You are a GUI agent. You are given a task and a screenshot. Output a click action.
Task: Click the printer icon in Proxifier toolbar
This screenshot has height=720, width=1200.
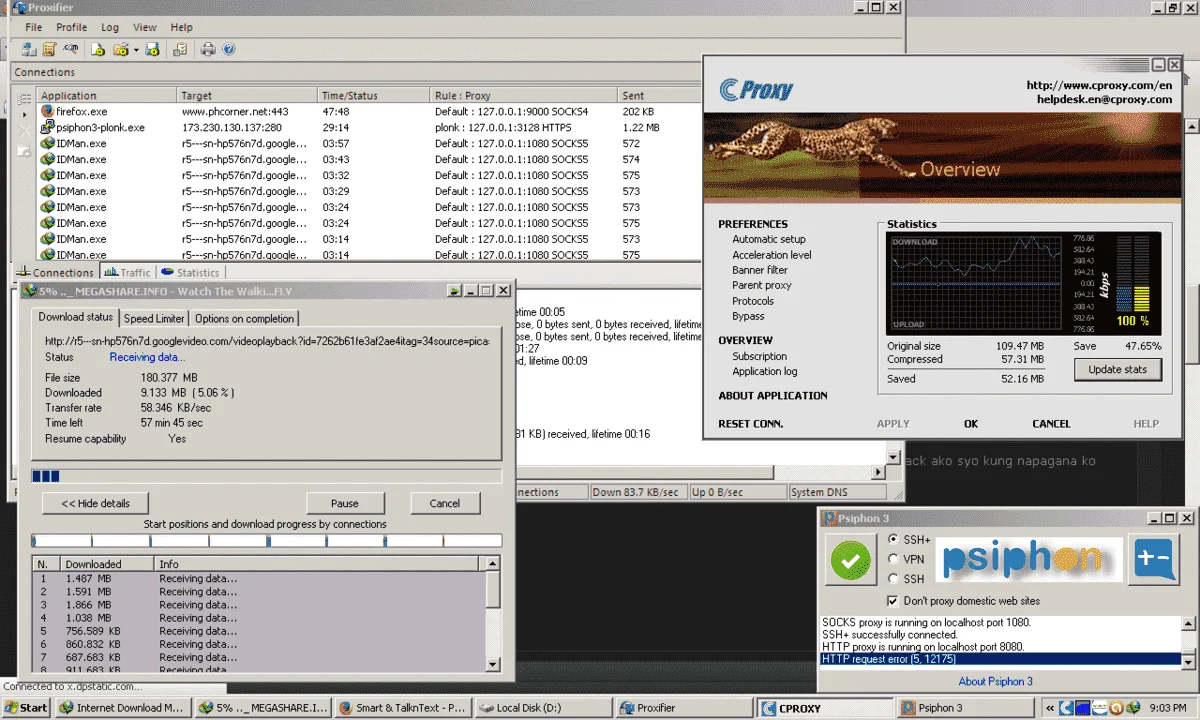pyautogui.click(x=208, y=49)
